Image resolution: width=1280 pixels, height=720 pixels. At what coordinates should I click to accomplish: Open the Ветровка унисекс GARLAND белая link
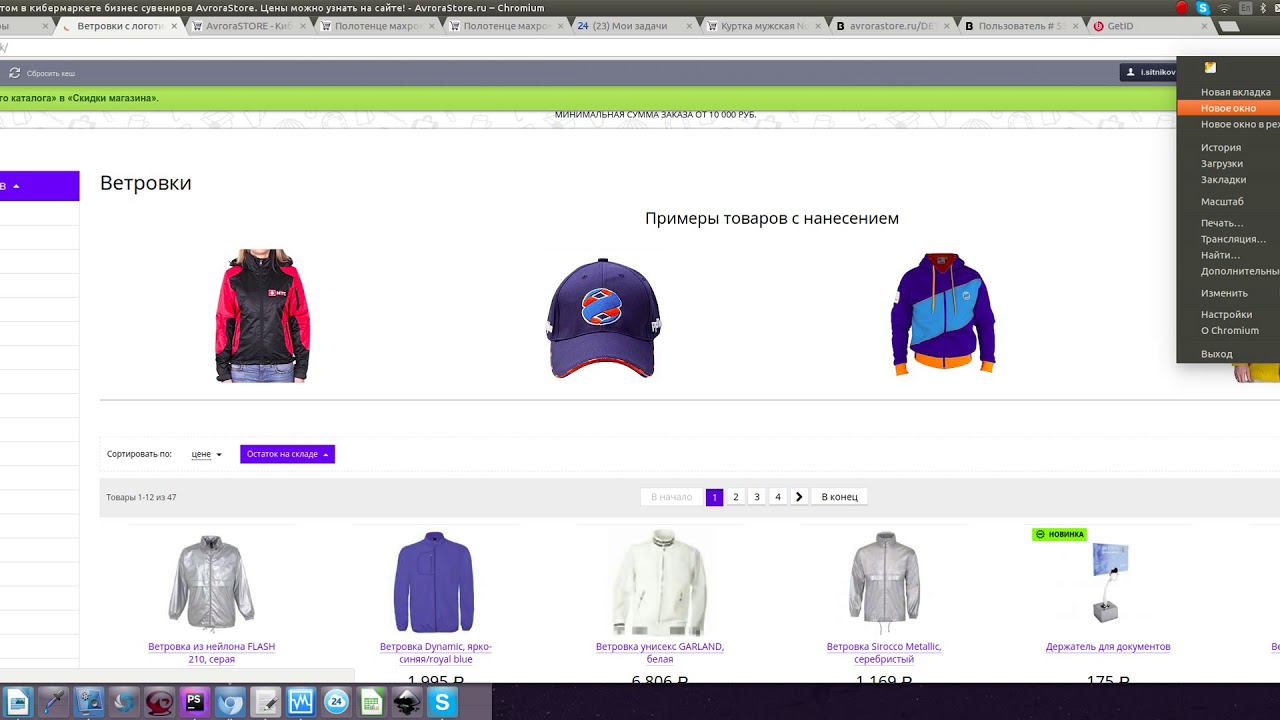click(x=660, y=653)
